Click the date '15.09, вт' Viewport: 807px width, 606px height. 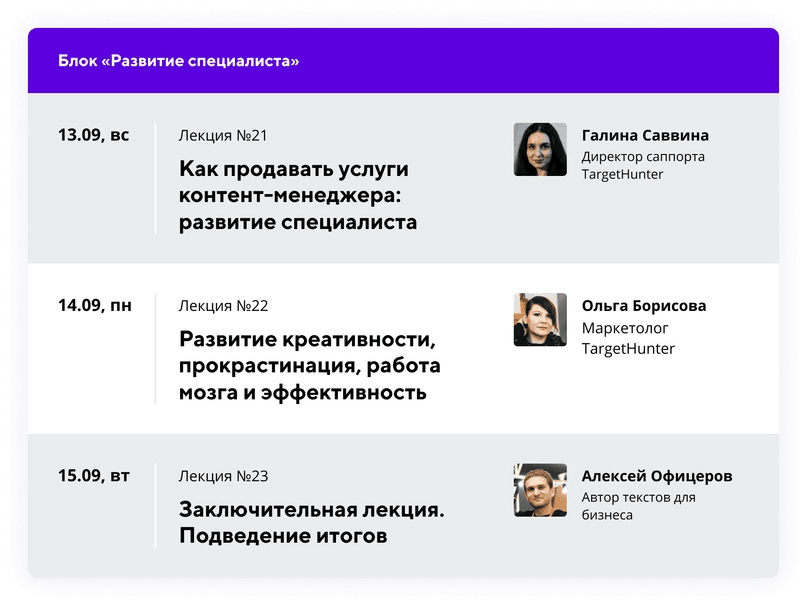[x=94, y=475]
